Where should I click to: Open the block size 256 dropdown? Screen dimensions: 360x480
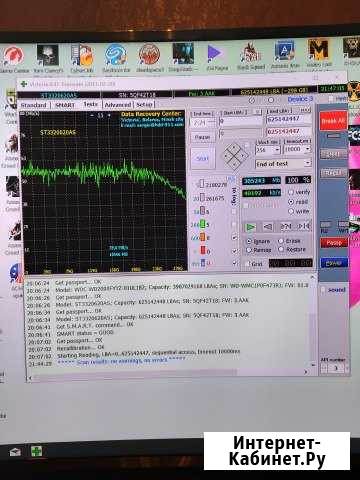pos(268,150)
